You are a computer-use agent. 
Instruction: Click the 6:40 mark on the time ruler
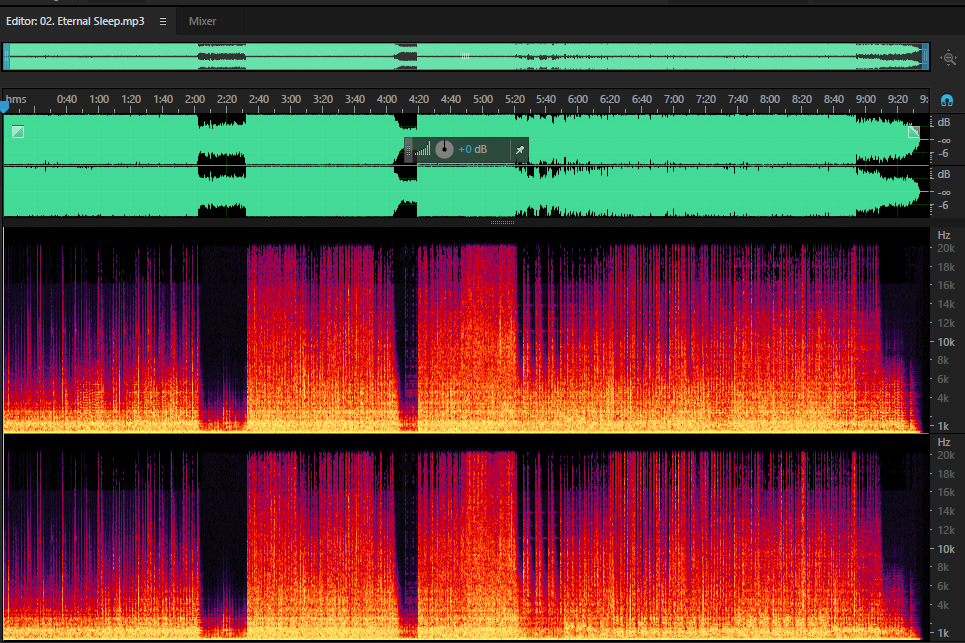[x=641, y=99]
